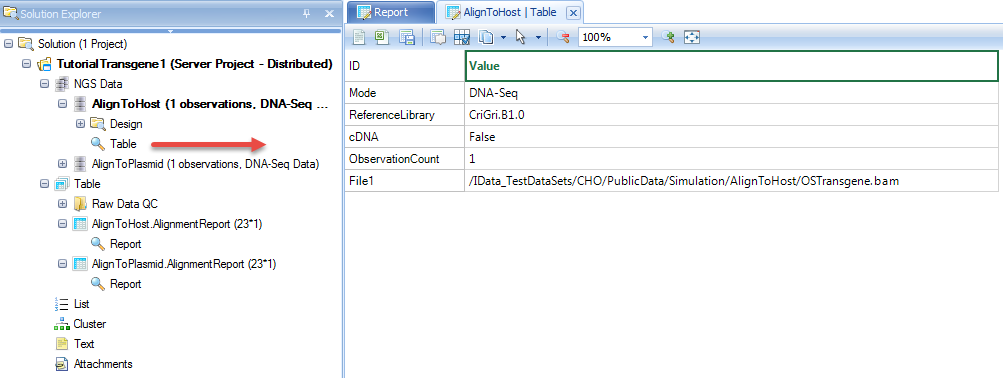
Task: Select the Raw Data QC folder item
Action: pyautogui.click(x=125, y=204)
